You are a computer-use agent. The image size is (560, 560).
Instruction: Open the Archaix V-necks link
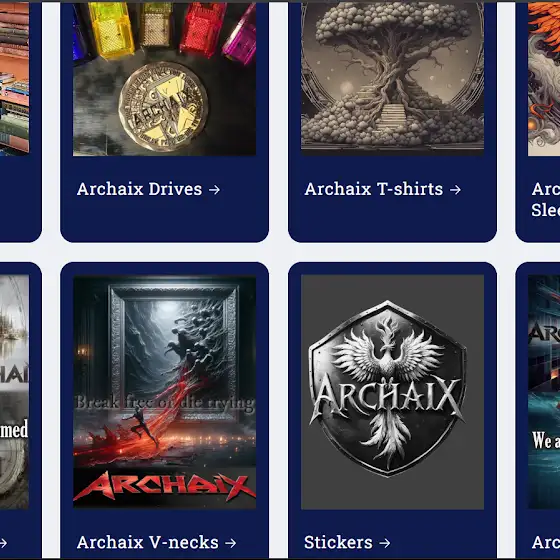[x=156, y=542]
